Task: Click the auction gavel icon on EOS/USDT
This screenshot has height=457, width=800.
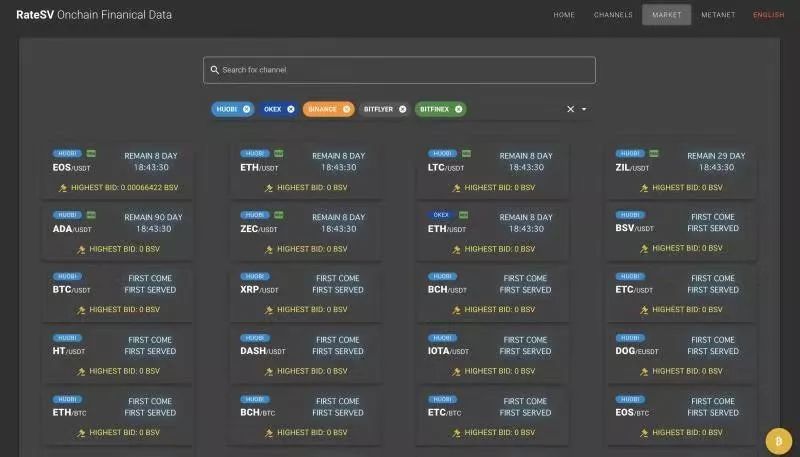Action: (62, 187)
